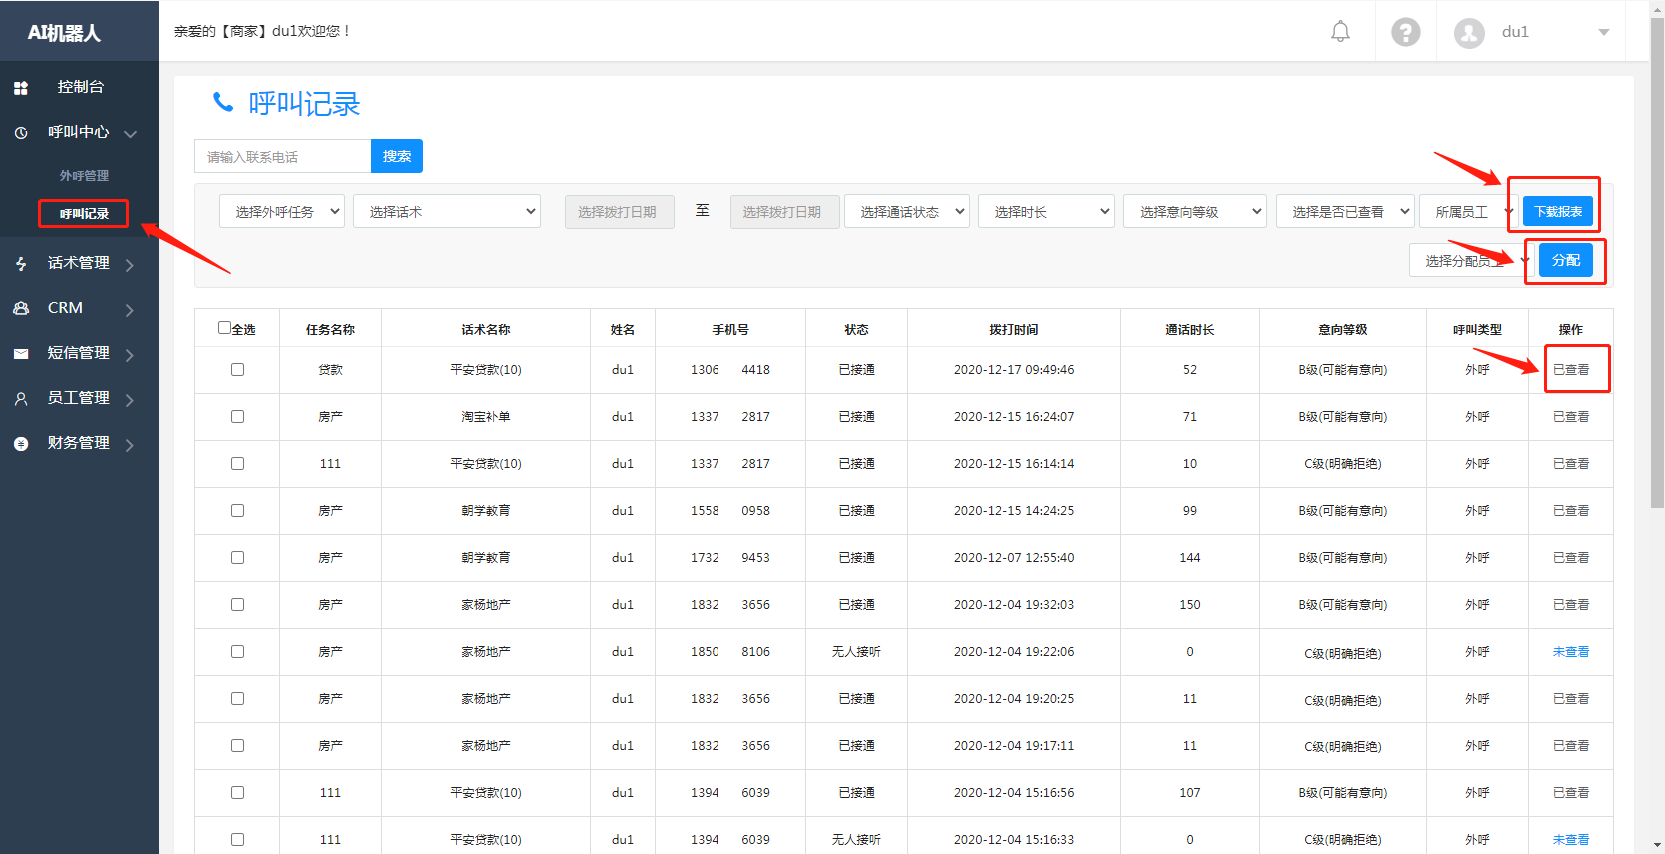Check the row dated 2020-12-04 19:17:11
Viewport: 1665px width, 854px height.
tap(237, 745)
